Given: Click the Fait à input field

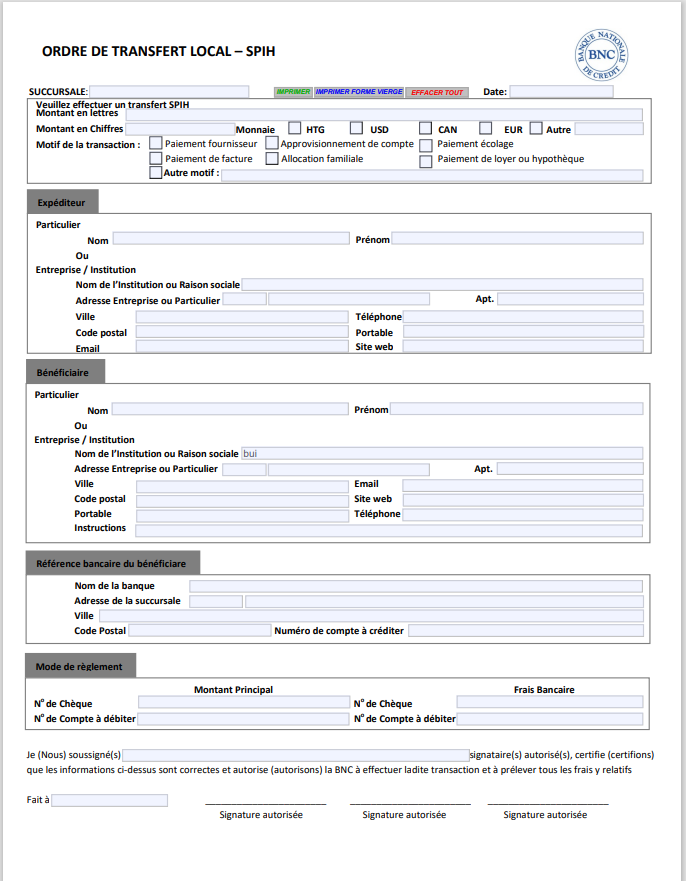Looking at the screenshot, I should 110,800.
